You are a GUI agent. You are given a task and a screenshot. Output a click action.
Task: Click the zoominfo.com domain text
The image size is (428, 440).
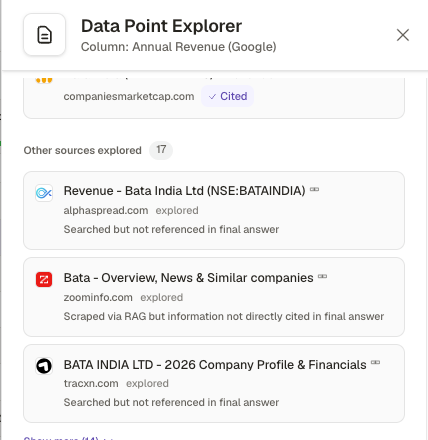(98, 297)
